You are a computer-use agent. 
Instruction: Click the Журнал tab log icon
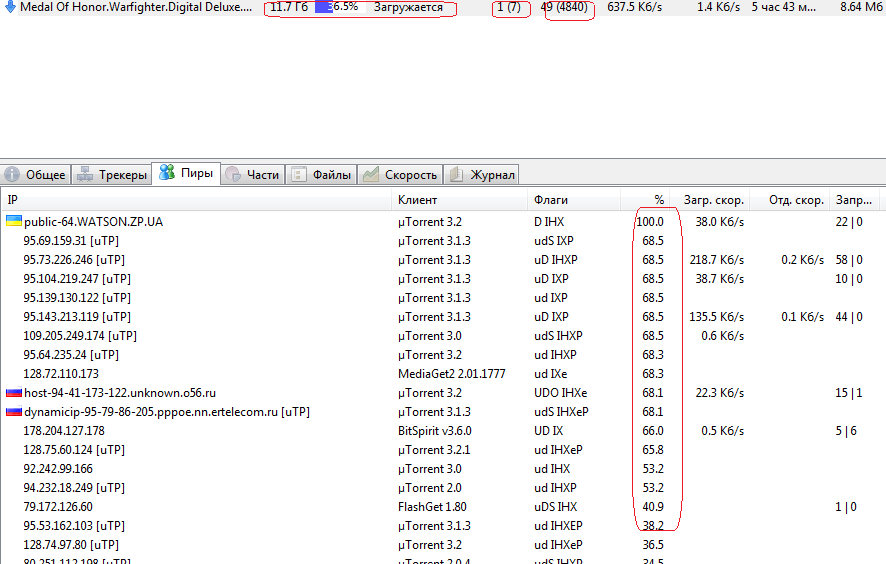coord(456,175)
